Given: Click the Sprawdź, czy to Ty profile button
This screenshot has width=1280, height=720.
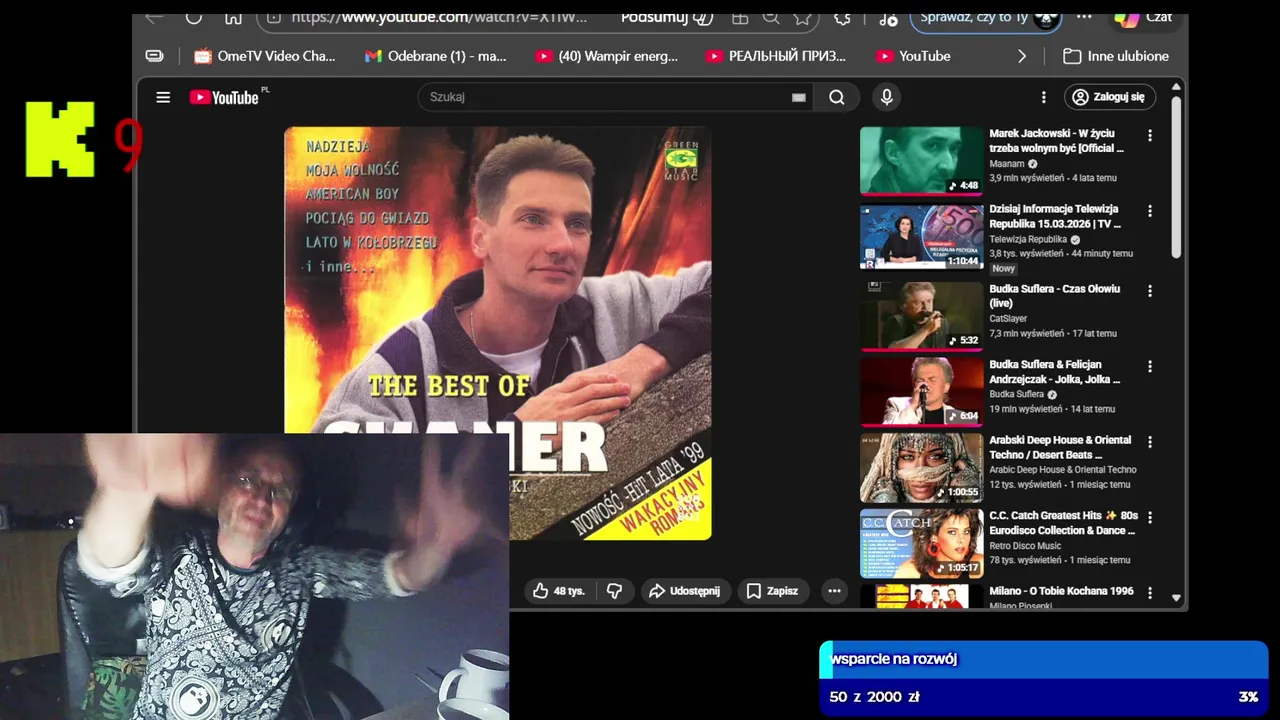Looking at the screenshot, I should 985,18.
